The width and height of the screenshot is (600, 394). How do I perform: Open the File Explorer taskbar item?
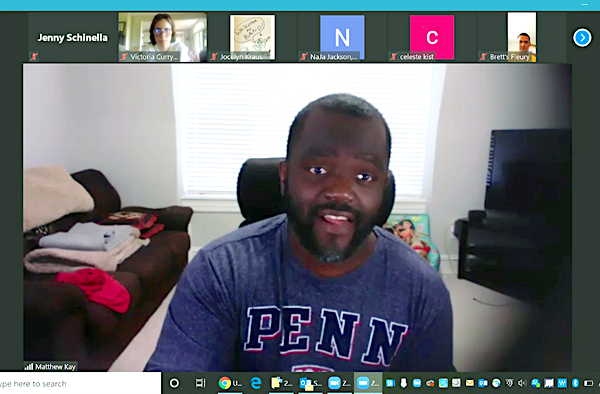(x=282, y=383)
